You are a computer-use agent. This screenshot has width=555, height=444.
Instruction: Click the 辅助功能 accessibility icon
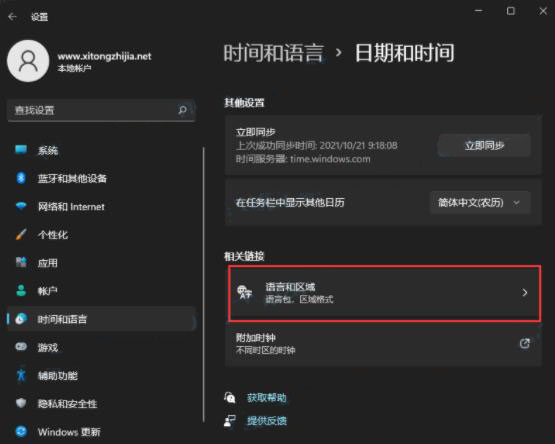click(21, 375)
